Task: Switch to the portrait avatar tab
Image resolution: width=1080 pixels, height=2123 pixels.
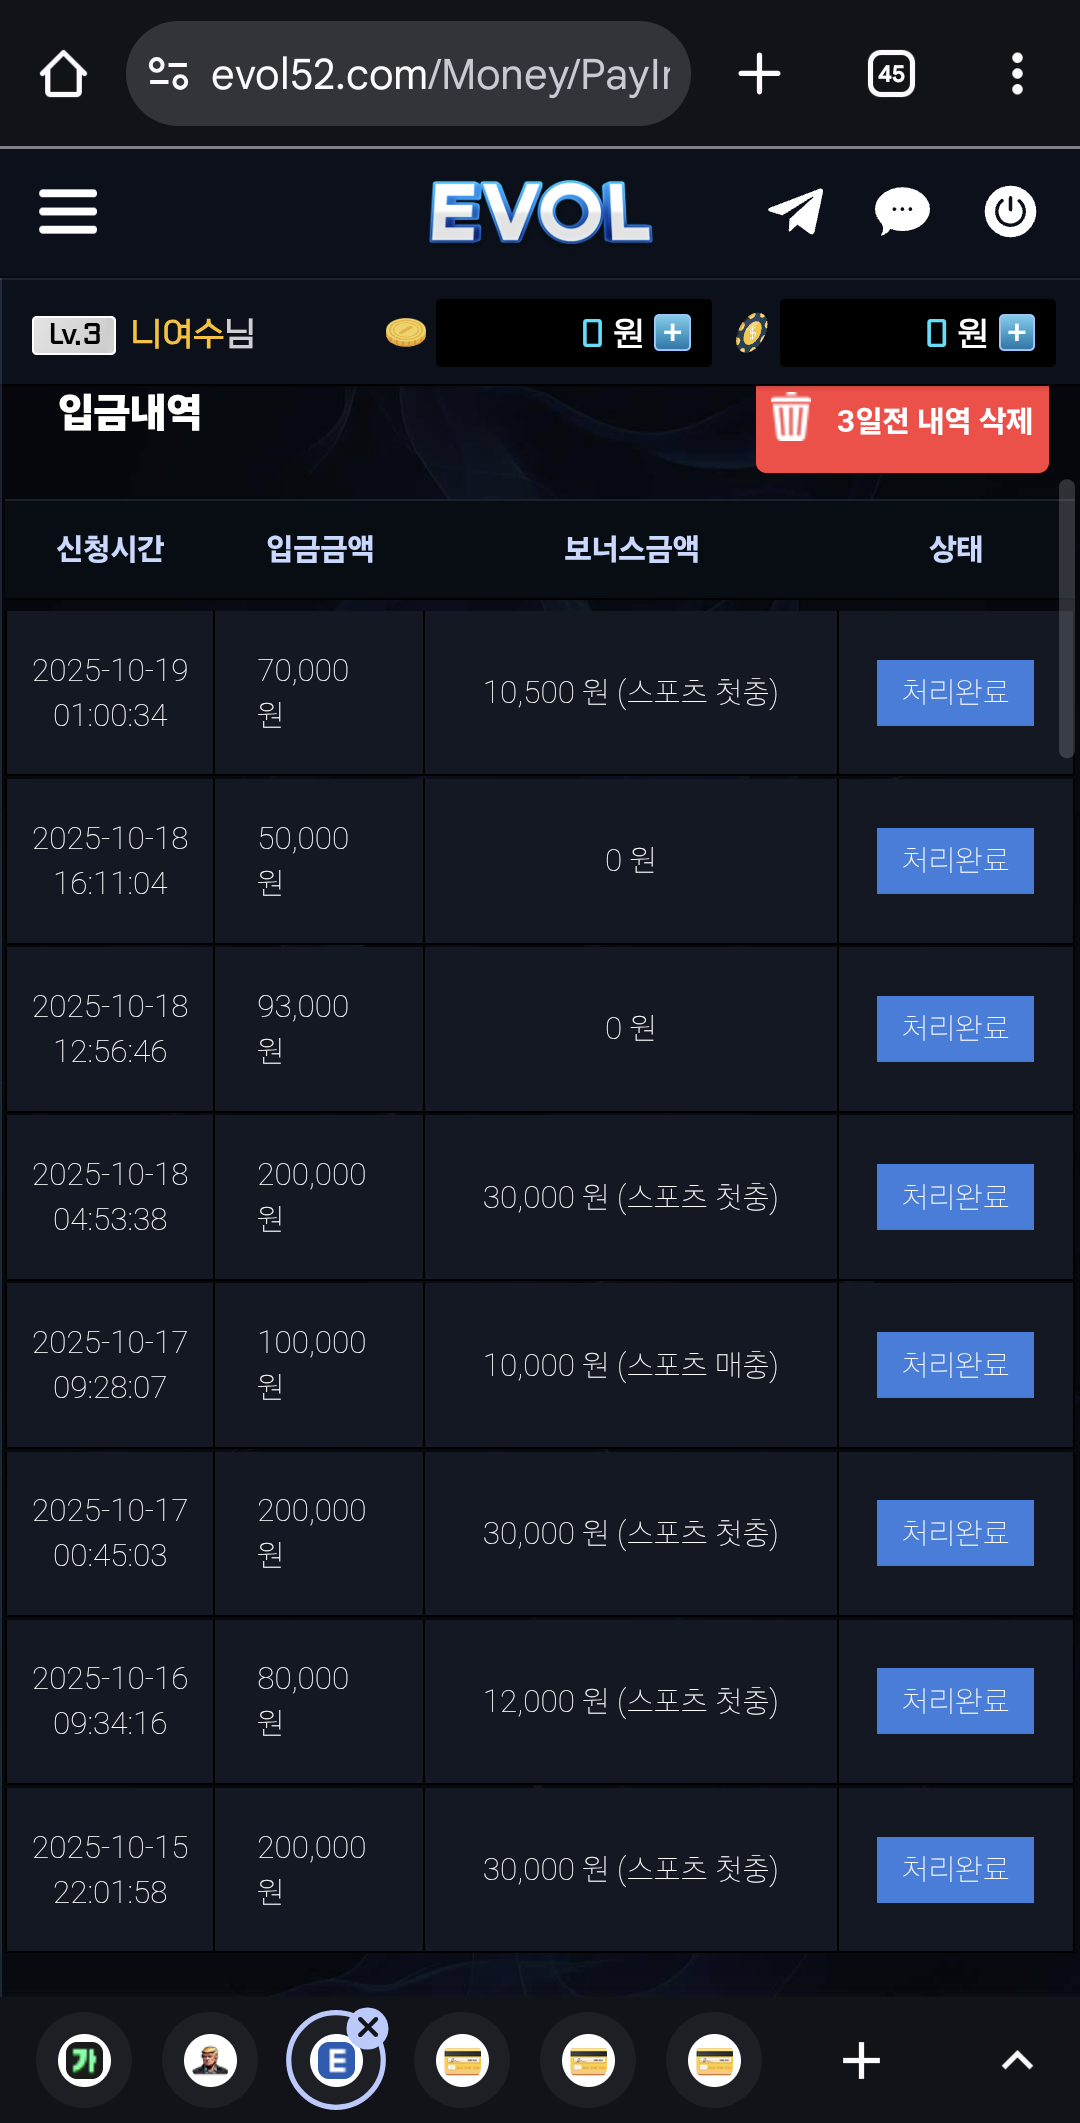Action: [210, 2061]
